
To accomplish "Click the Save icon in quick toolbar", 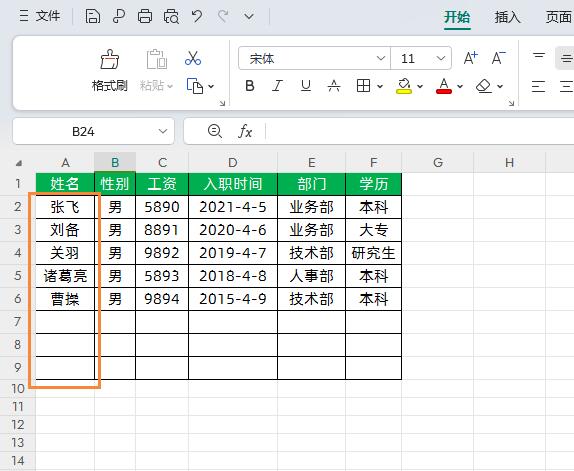I will tap(93, 16).
